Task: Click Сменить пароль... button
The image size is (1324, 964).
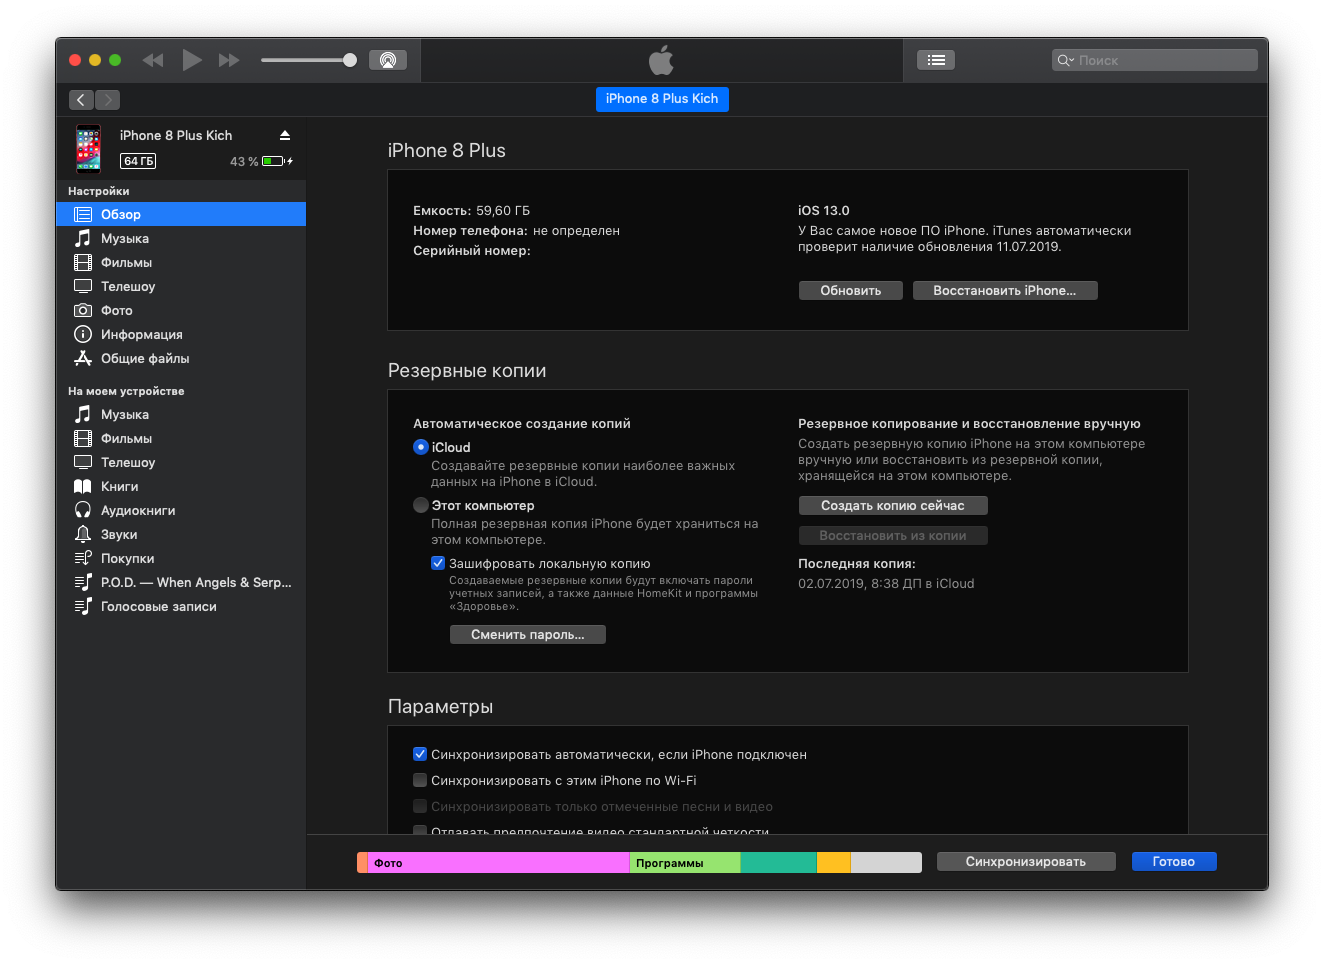Action: [528, 635]
